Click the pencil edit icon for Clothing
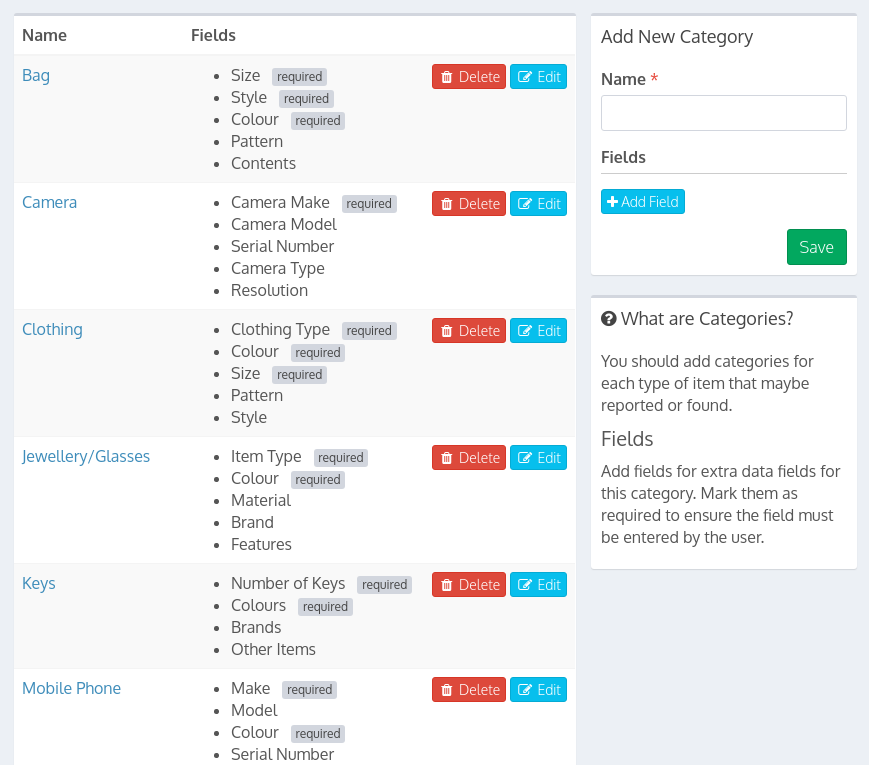The image size is (869, 765). click(x=525, y=331)
